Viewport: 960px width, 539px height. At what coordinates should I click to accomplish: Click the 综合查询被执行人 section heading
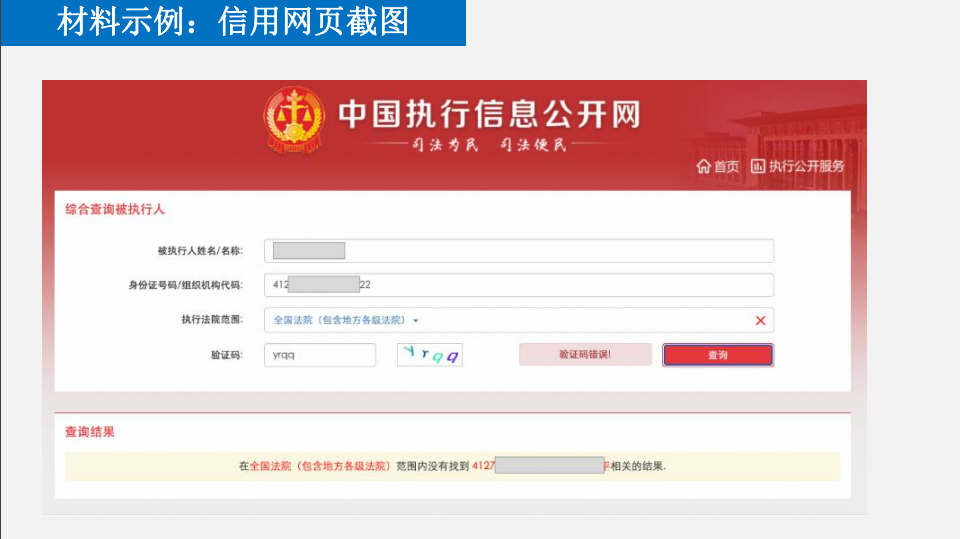tap(115, 209)
